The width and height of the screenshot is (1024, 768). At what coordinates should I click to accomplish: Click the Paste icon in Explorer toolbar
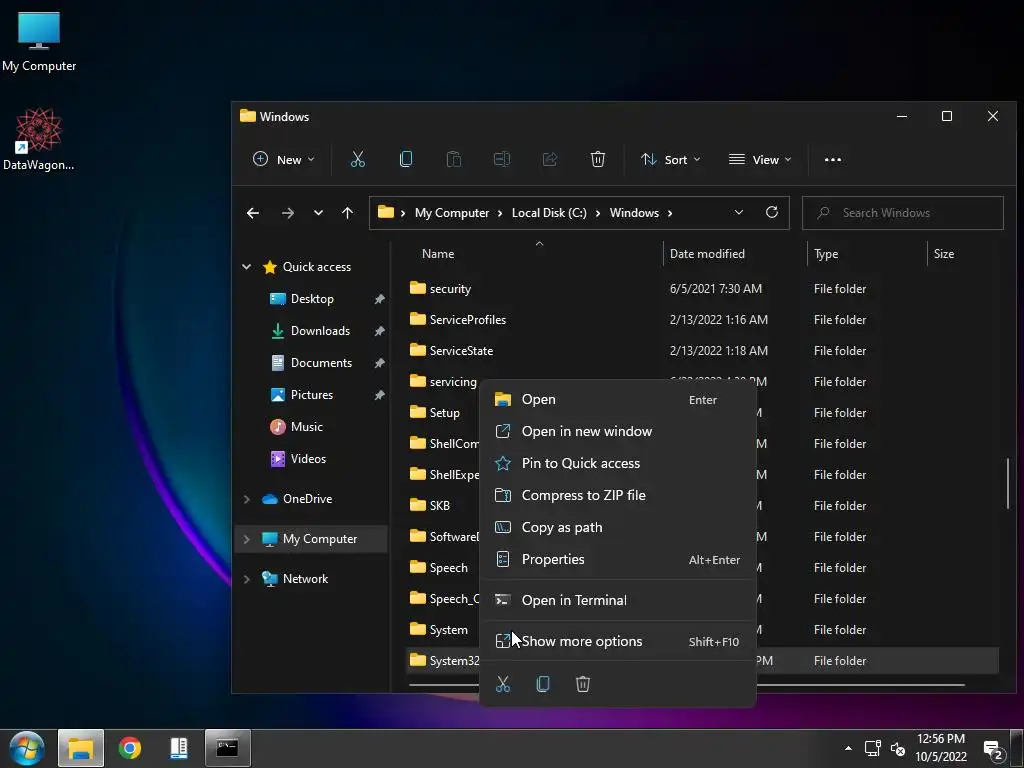click(453, 159)
